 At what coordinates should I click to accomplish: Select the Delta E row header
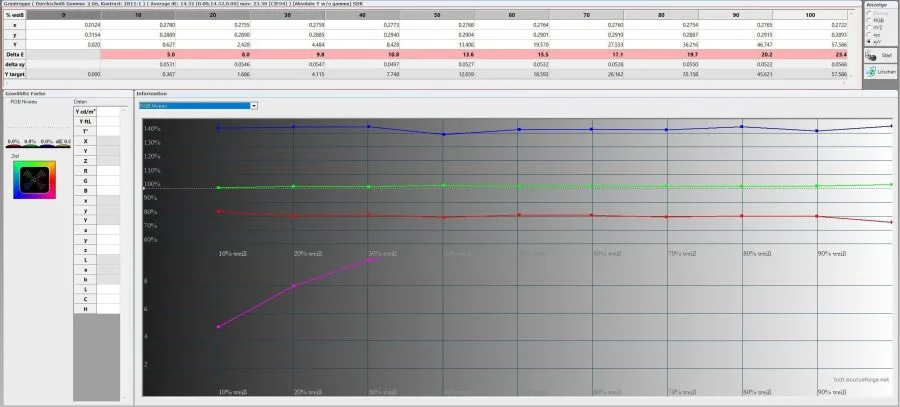coord(14,54)
